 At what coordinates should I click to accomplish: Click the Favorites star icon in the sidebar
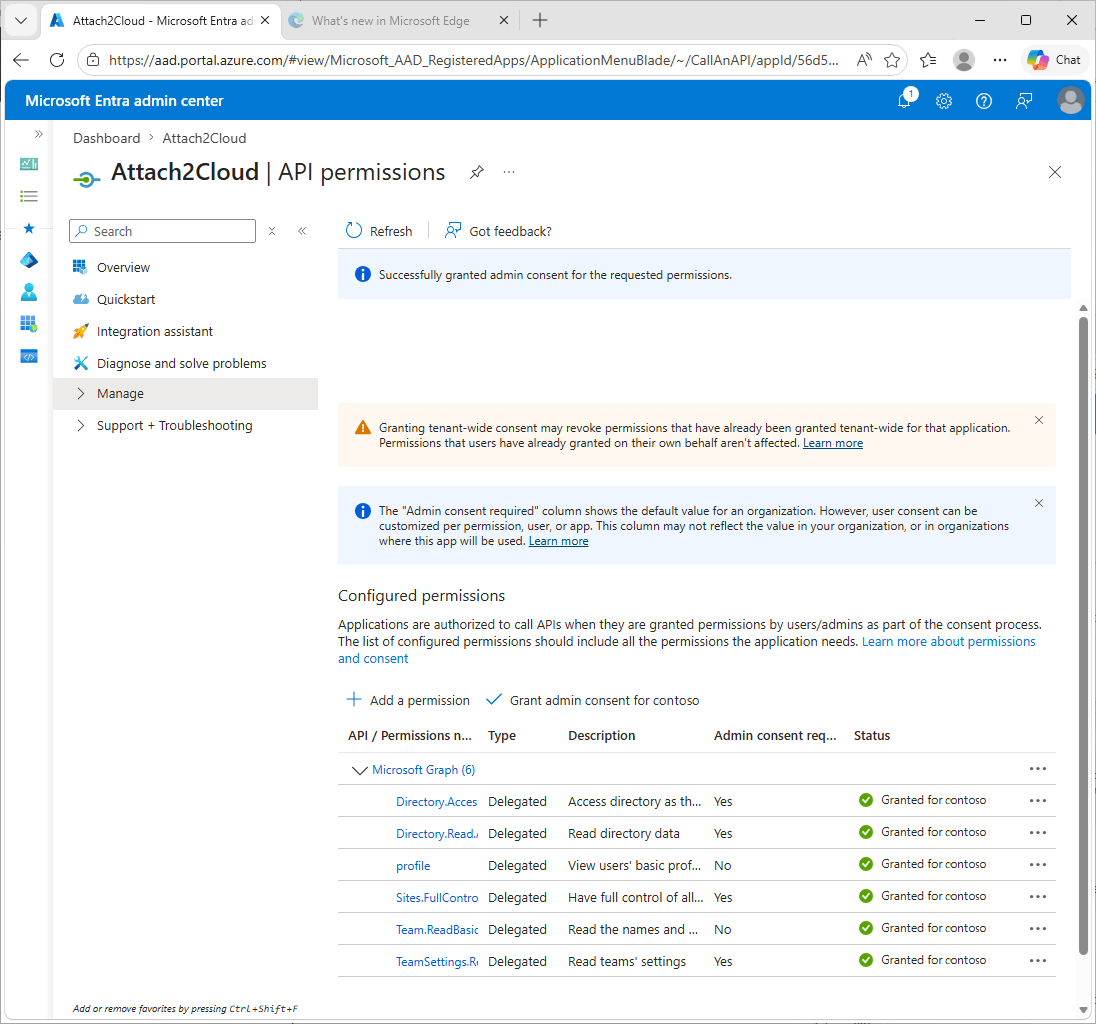coord(28,228)
